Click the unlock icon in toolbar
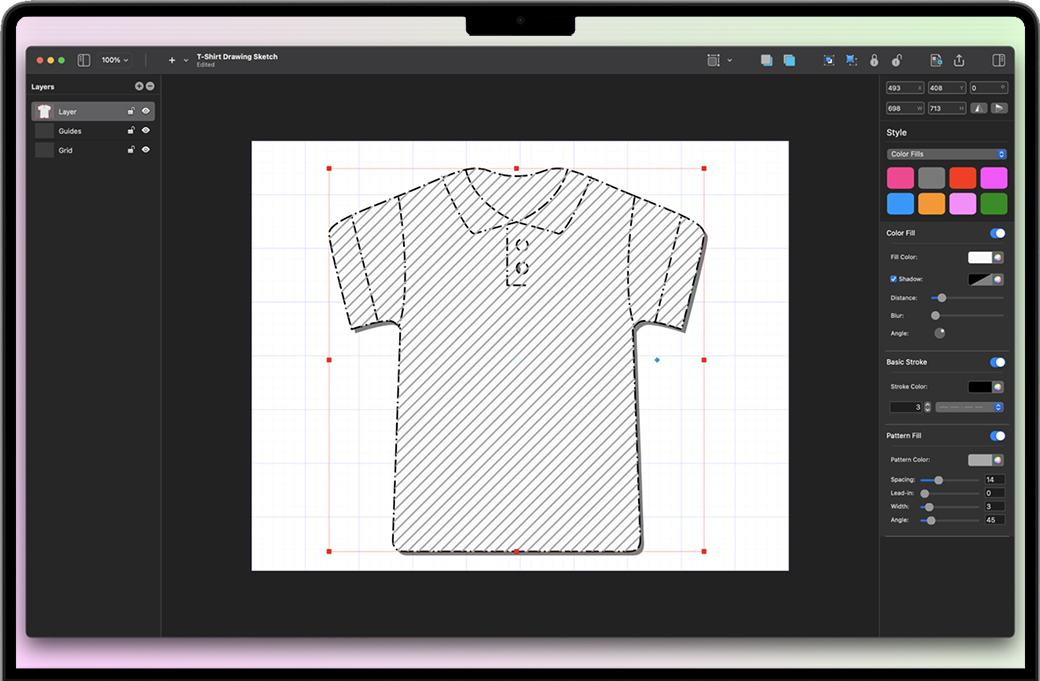The height and width of the screenshot is (681, 1040). [897, 60]
